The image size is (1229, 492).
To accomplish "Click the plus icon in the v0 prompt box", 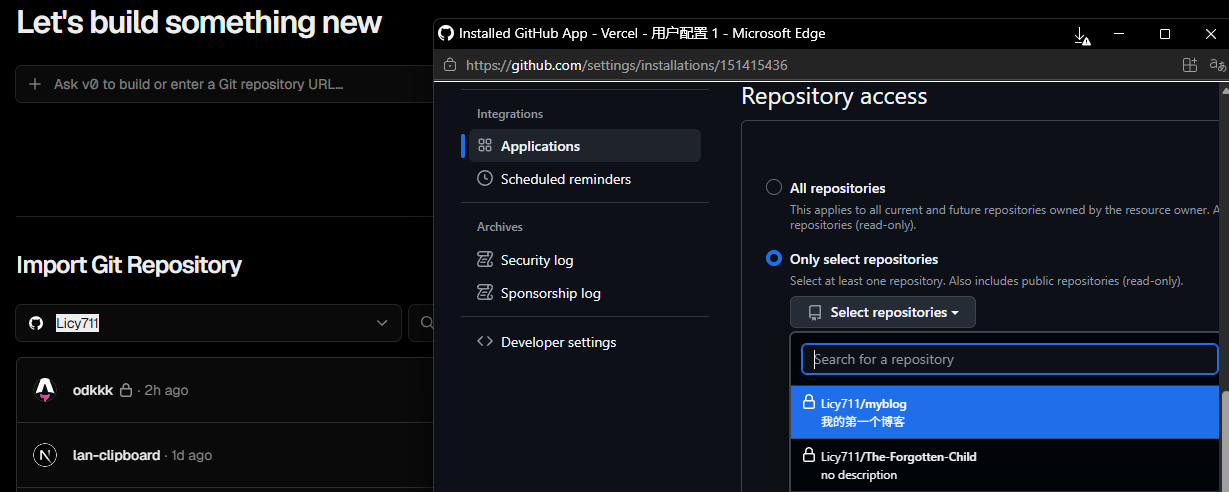I will 35,84.
